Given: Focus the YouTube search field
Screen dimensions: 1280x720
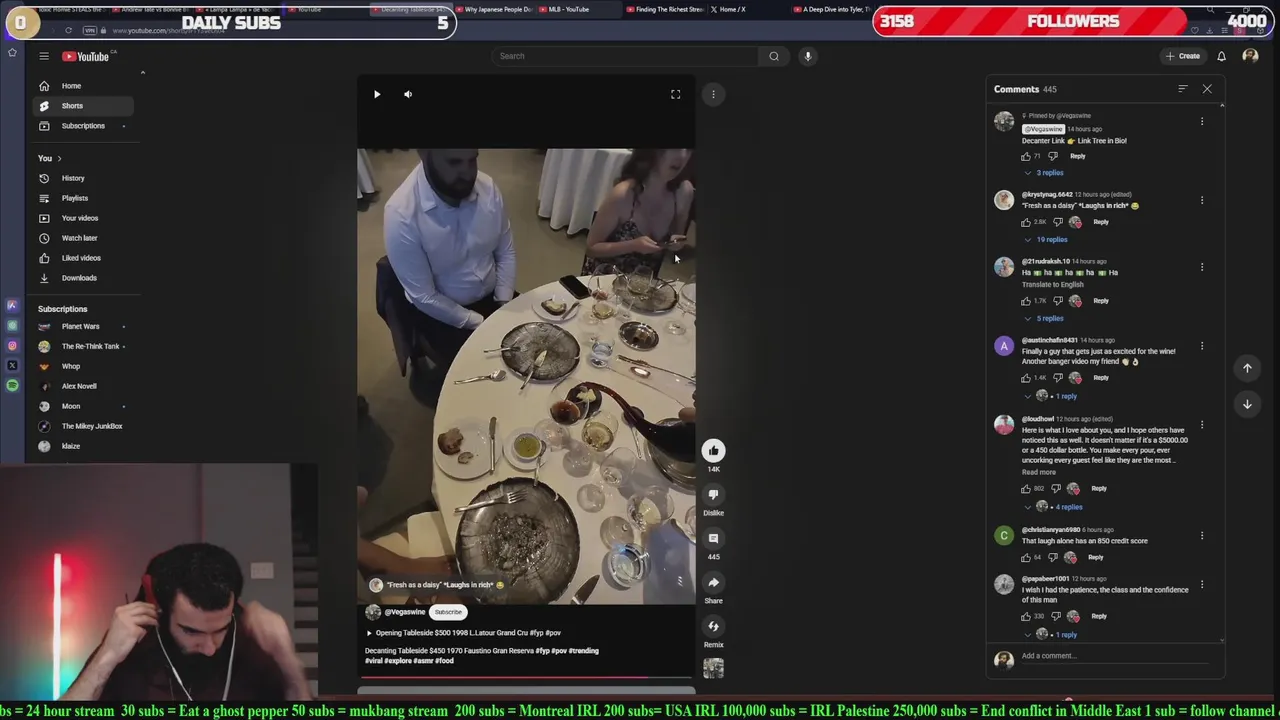Looking at the screenshot, I should pos(628,56).
